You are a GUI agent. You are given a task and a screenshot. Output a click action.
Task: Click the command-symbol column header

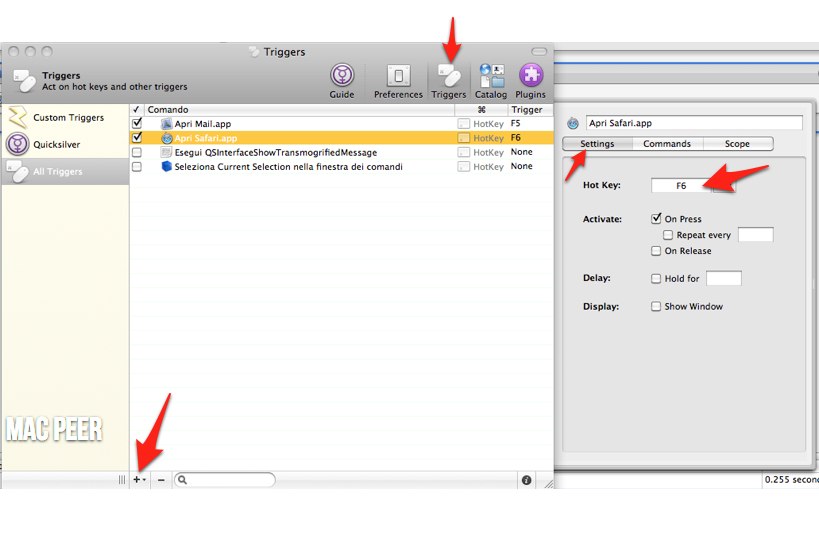[482, 110]
